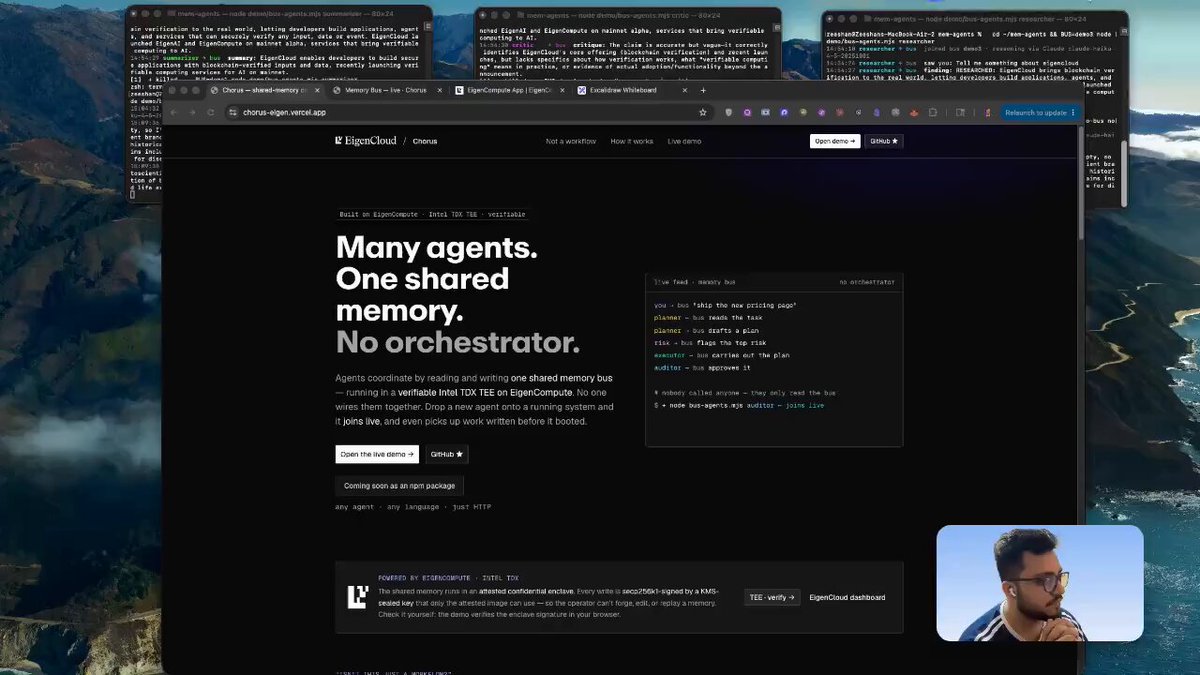Click feed line 'planner → bus reads the task'
Screen dimensions: 1200x675
(x=708, y=317)
